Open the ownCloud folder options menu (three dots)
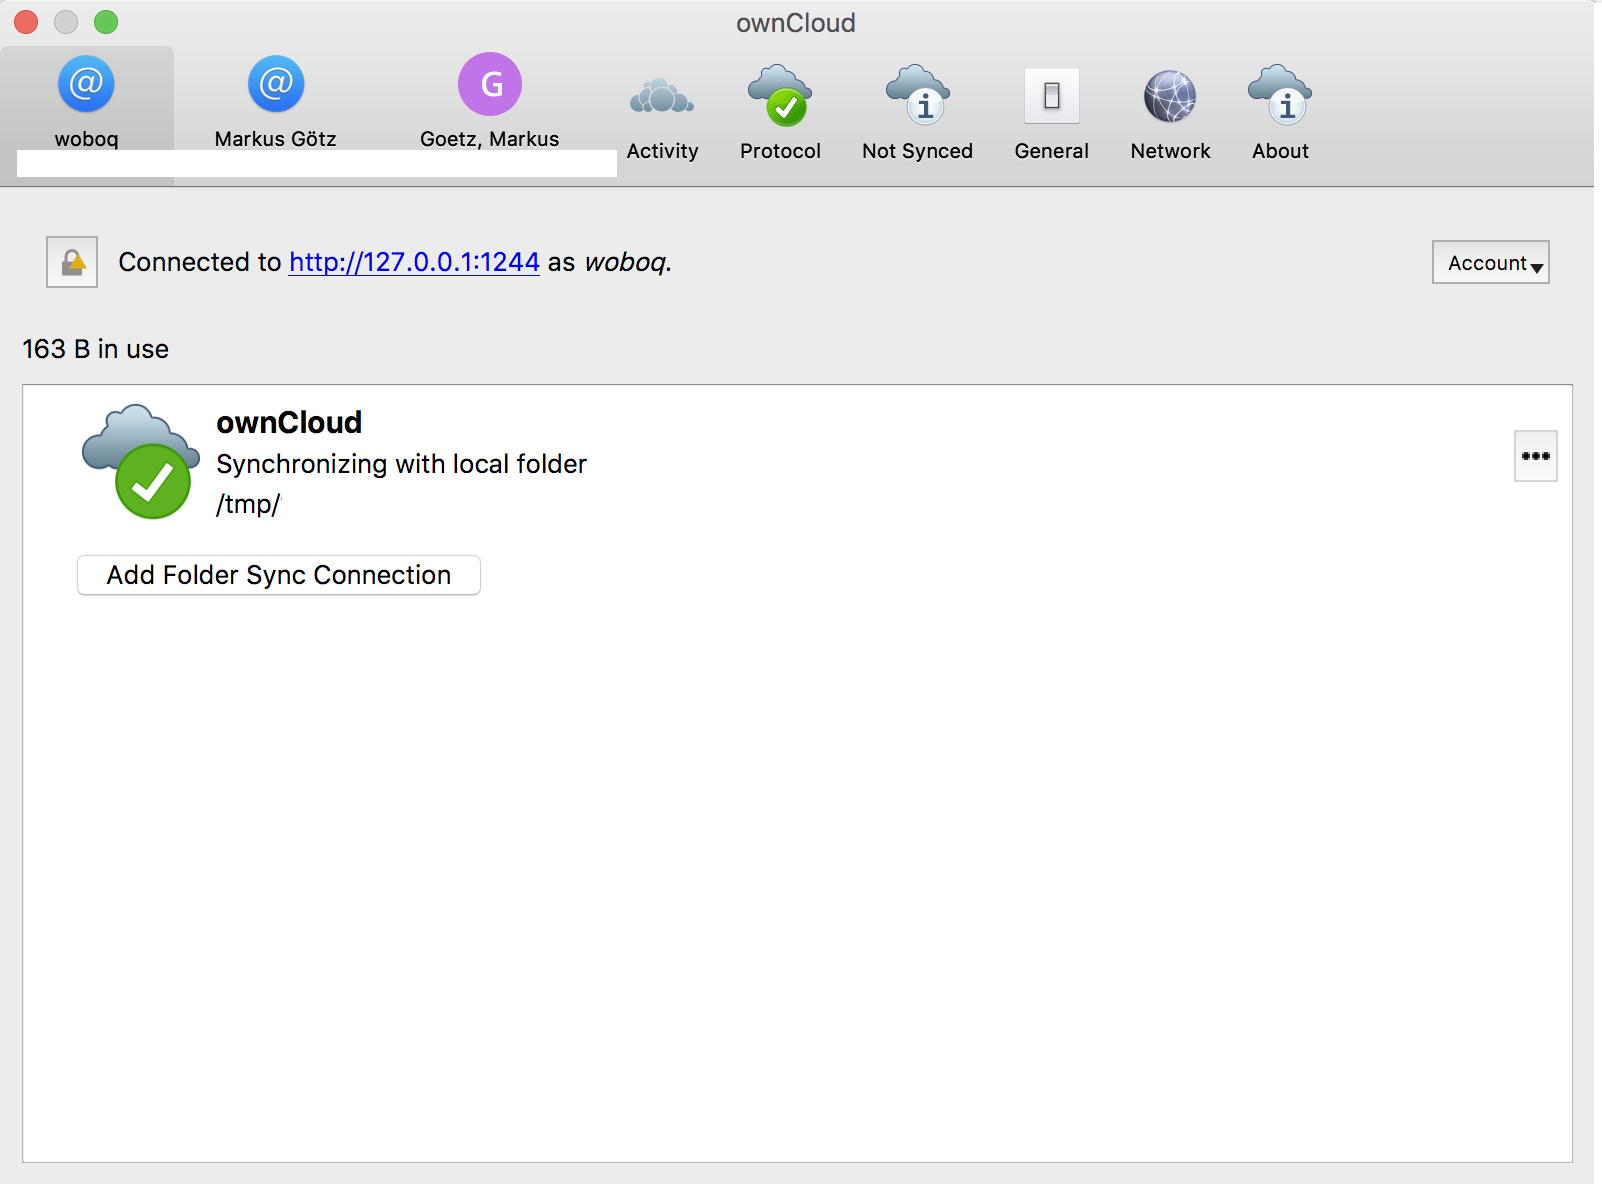1602x1184 pixels. click(1536, 456)
